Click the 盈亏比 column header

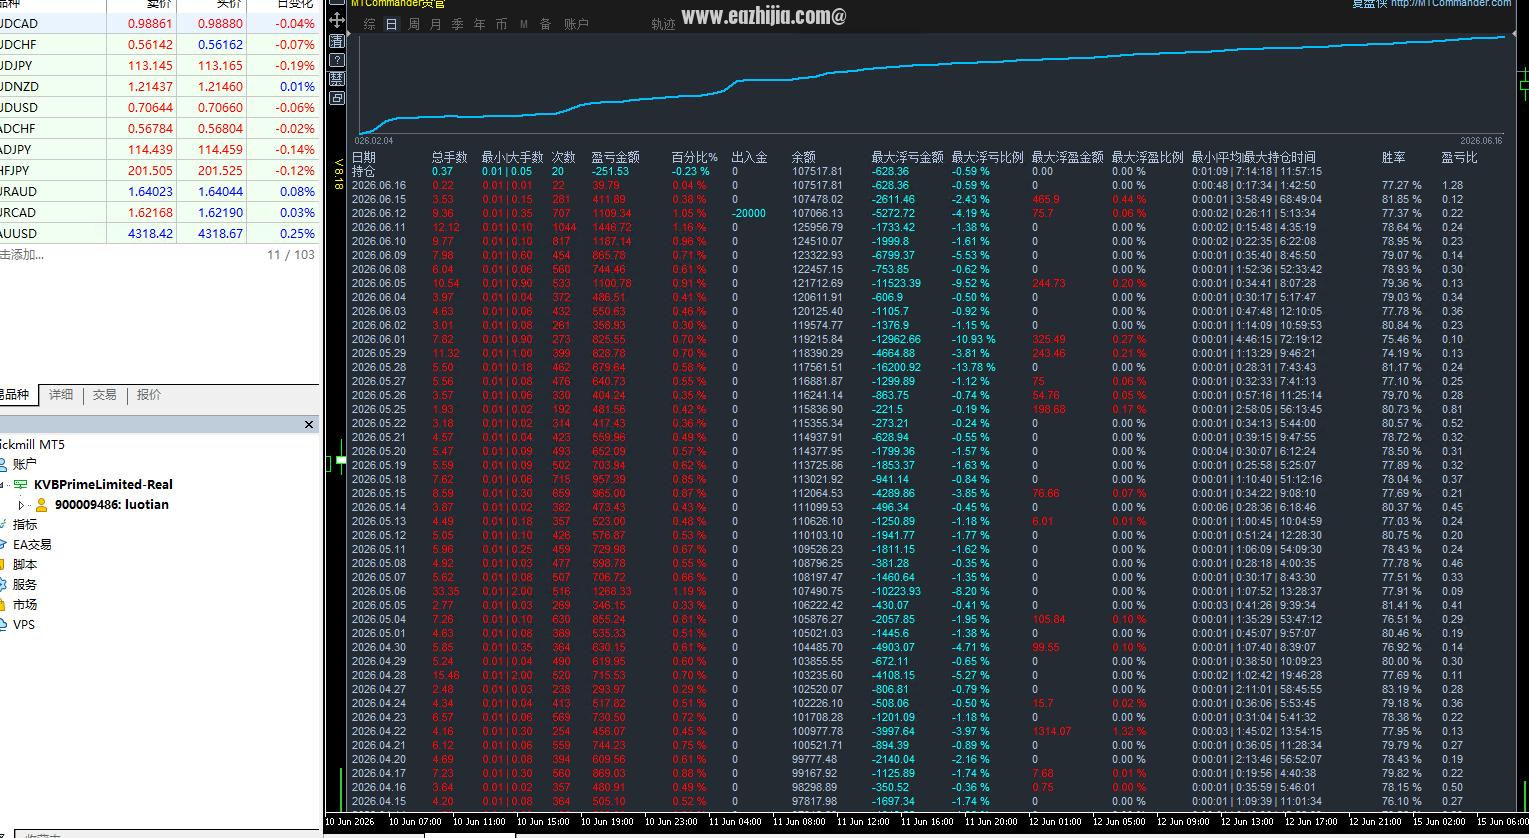tap(1459, 157)
